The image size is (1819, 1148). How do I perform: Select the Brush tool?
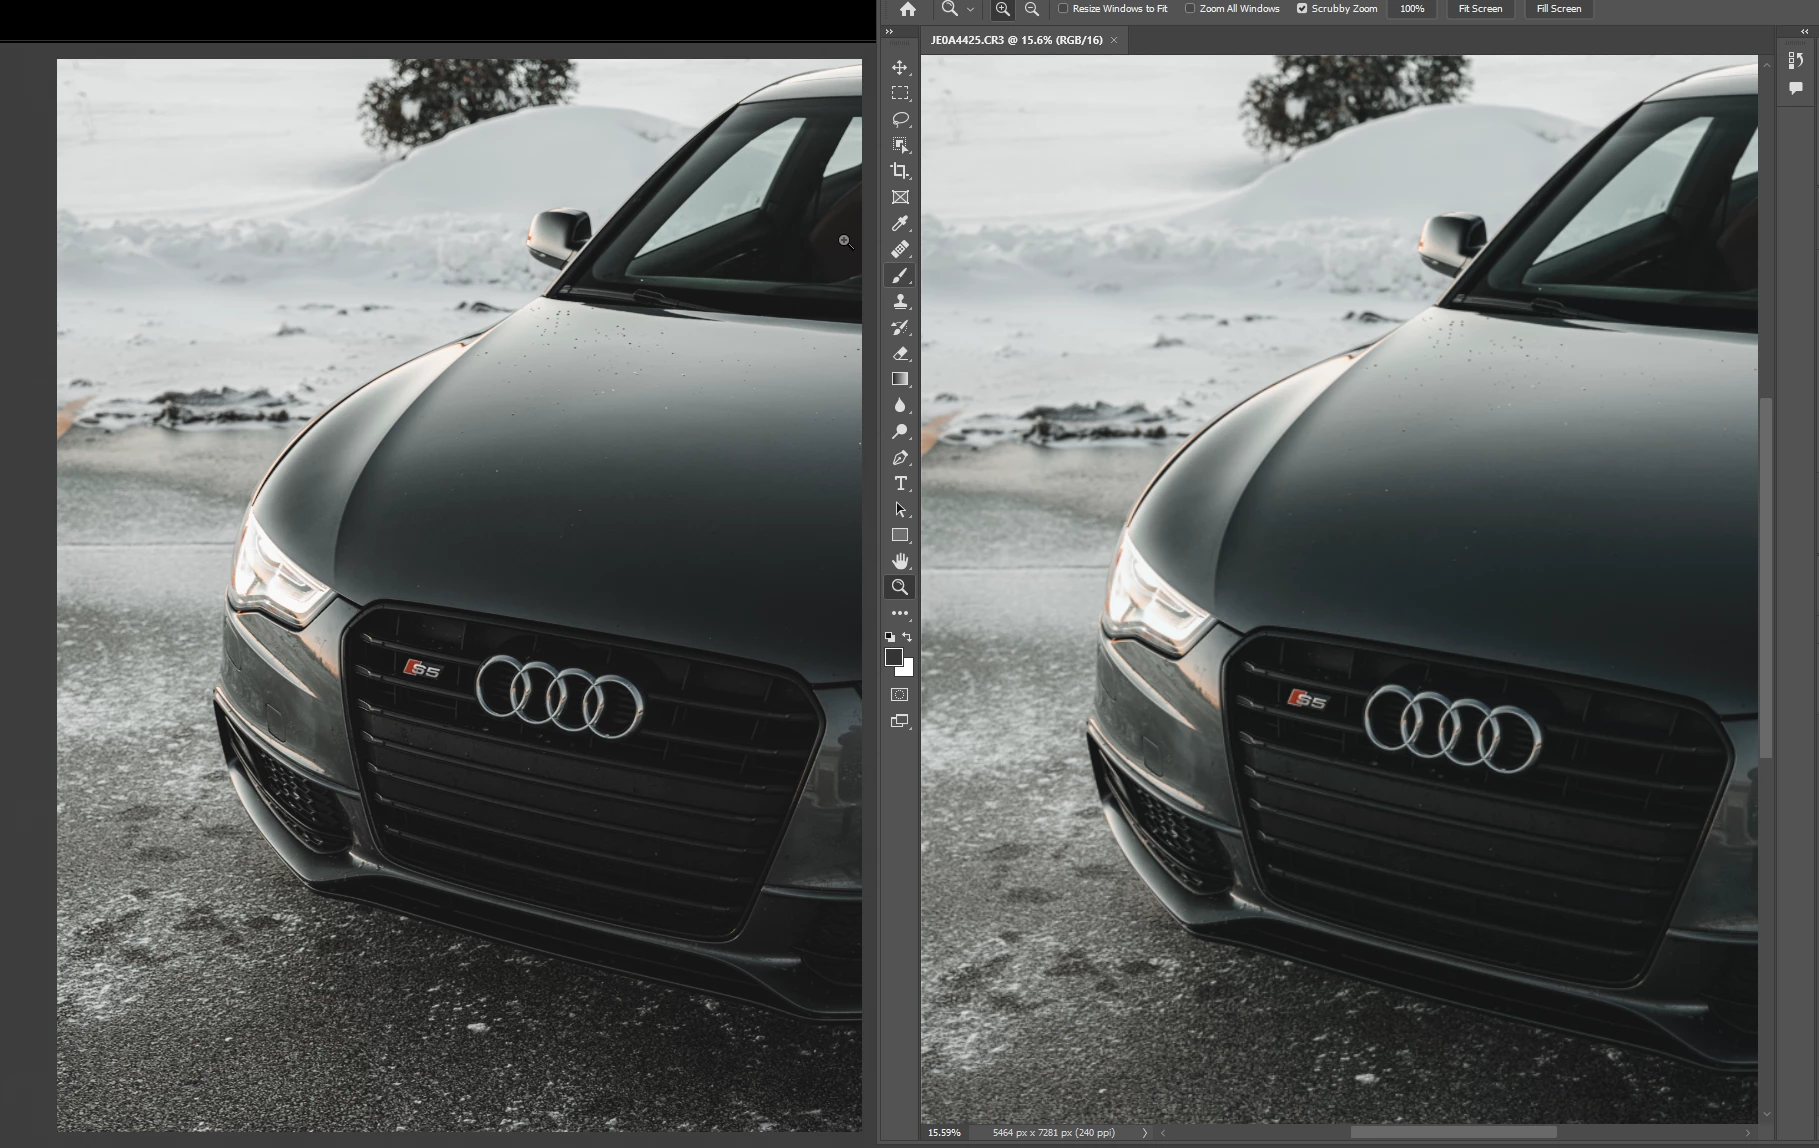[900, 275]
